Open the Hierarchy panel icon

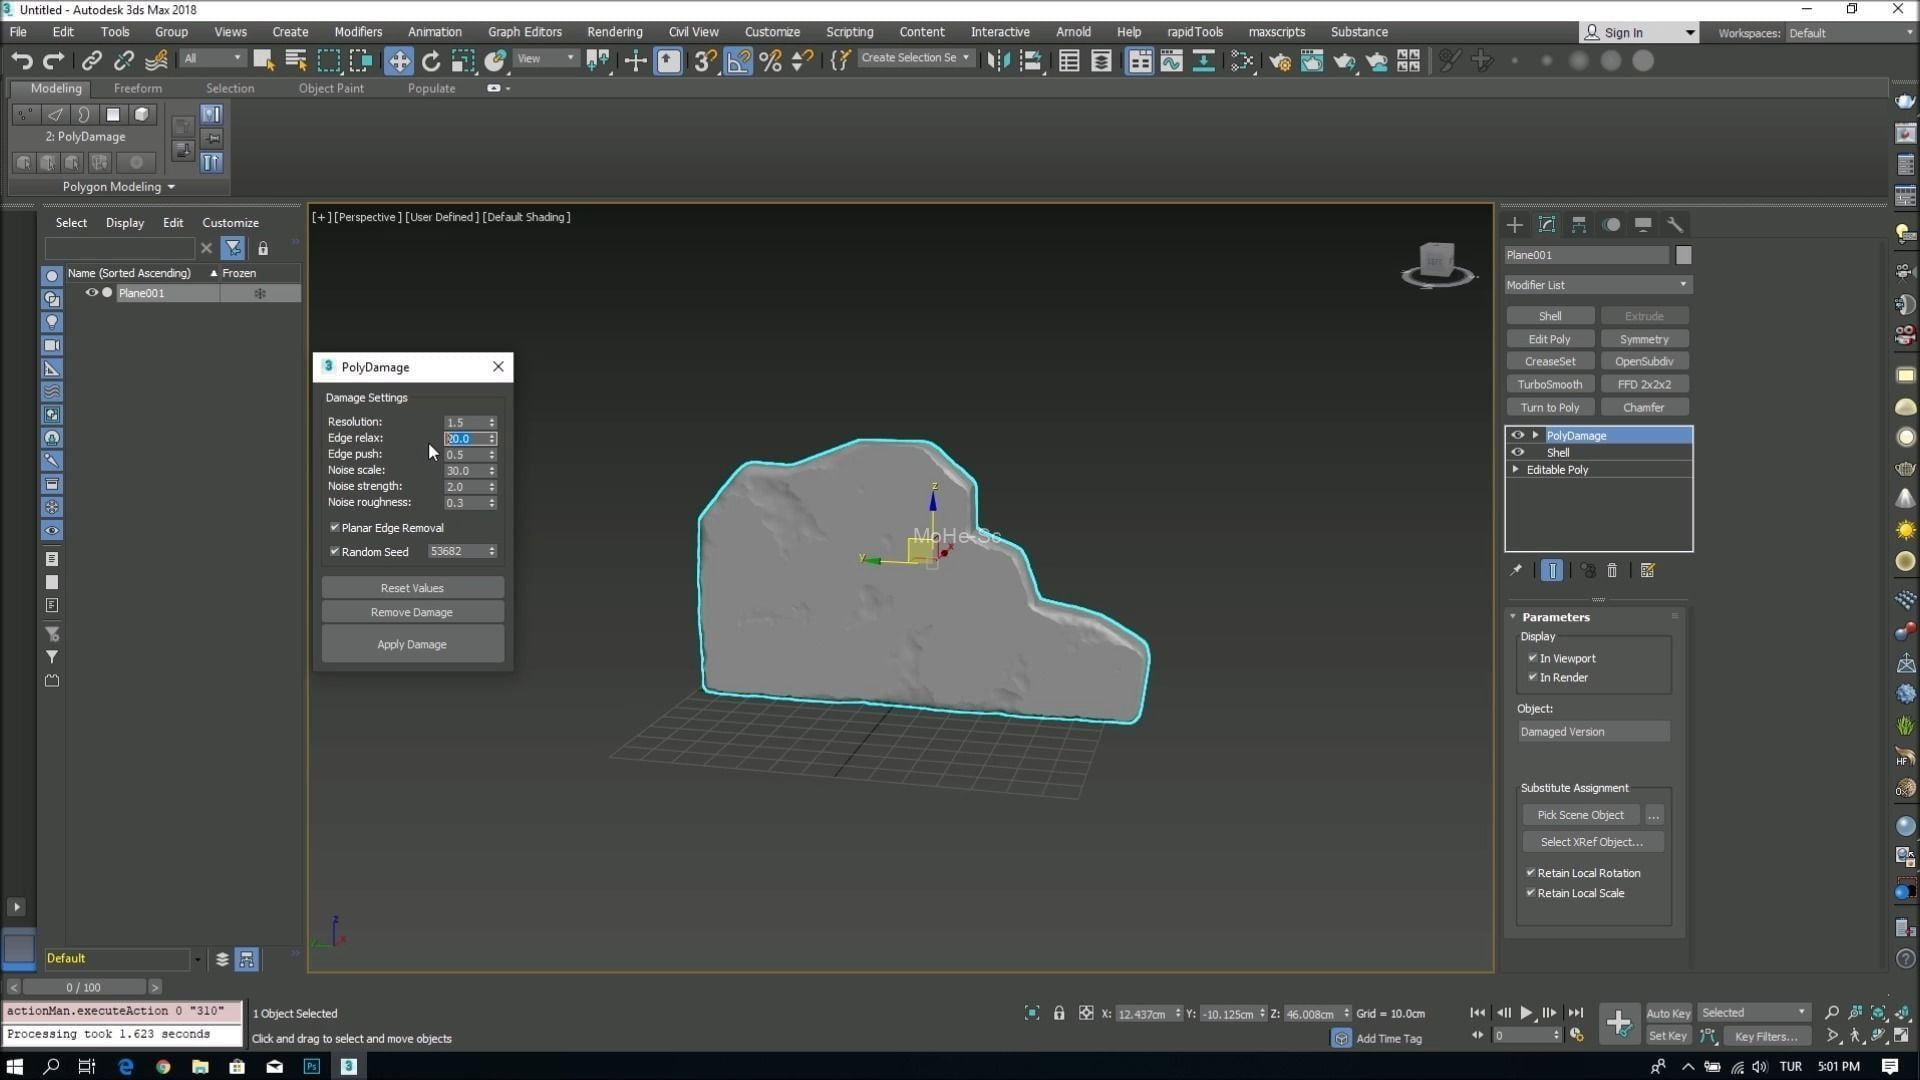coord(1579,225)
